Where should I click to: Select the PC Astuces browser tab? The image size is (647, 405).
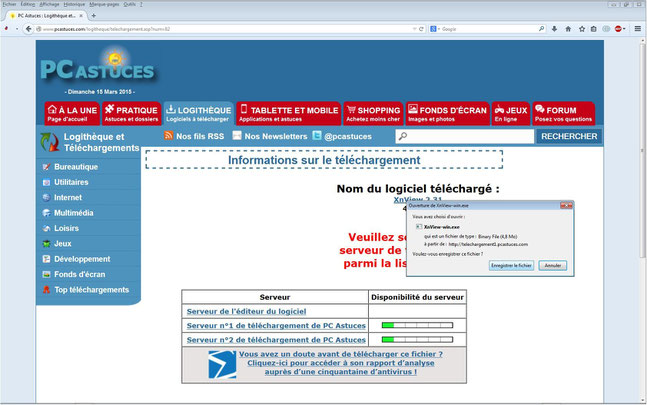[47, 16]
